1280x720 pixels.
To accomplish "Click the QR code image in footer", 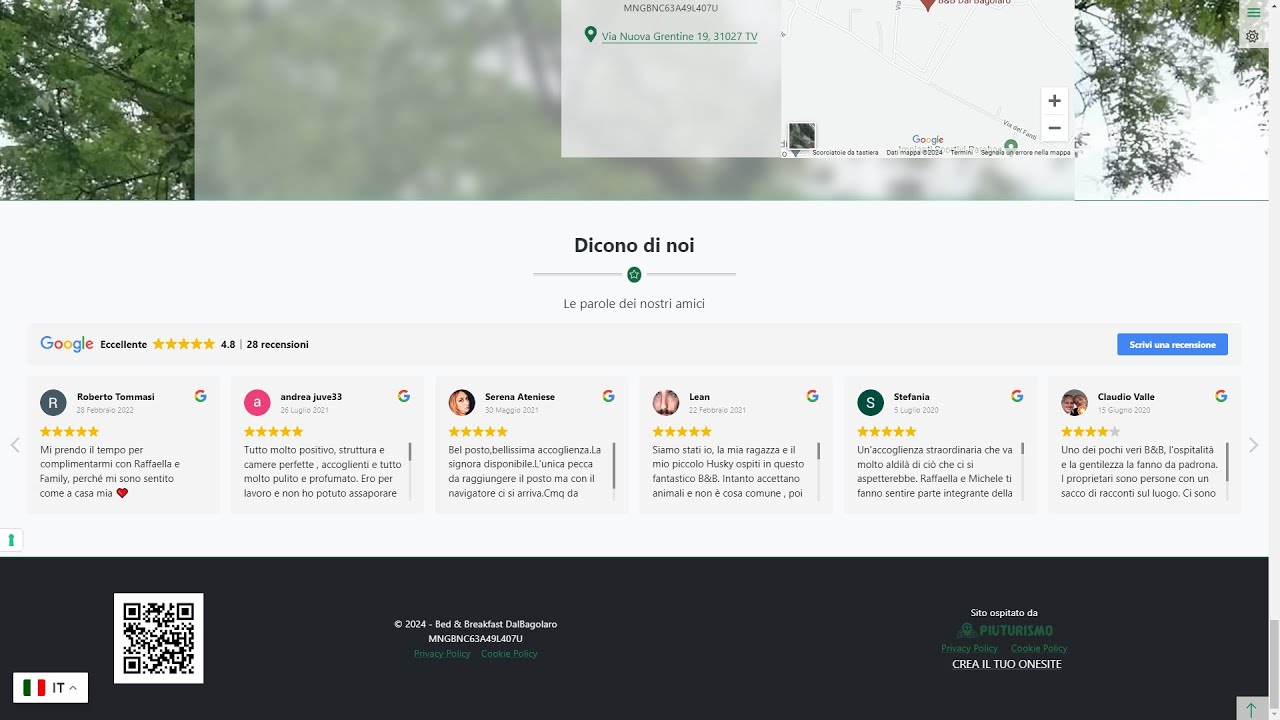I will (x=159, y=638).
